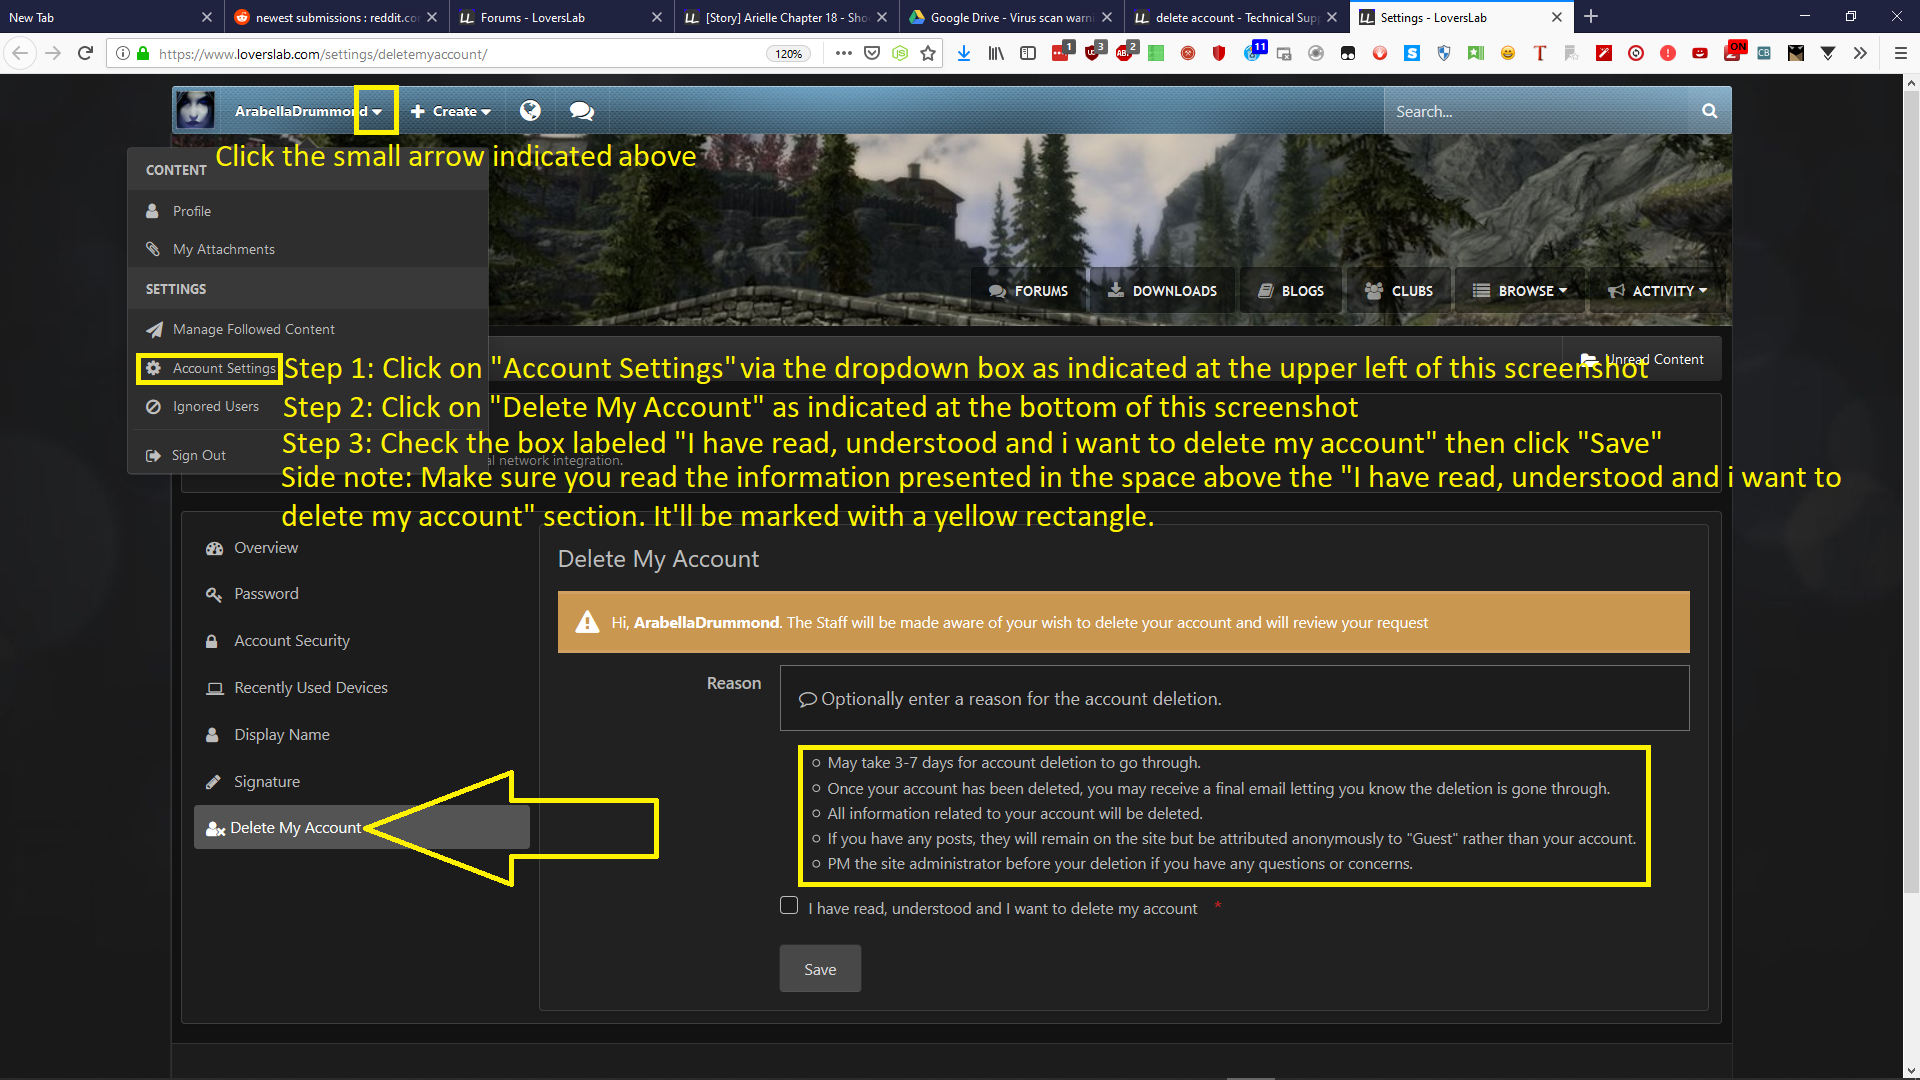This screenshot has height=1080, width=1920.
Task: Expand the Activity dropdown menu
Action: 1655,290
